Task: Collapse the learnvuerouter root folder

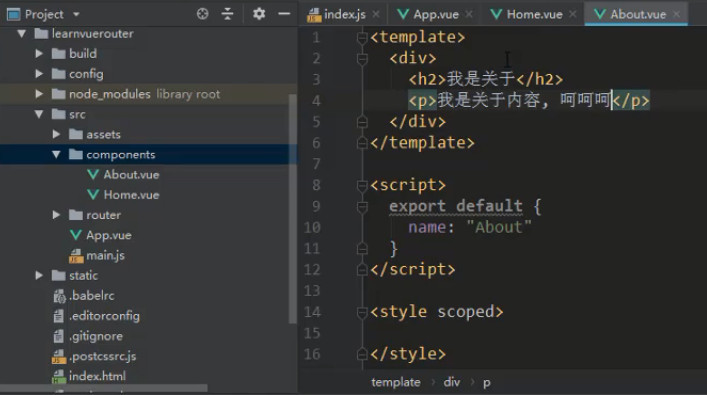Action: coord(21,33)
